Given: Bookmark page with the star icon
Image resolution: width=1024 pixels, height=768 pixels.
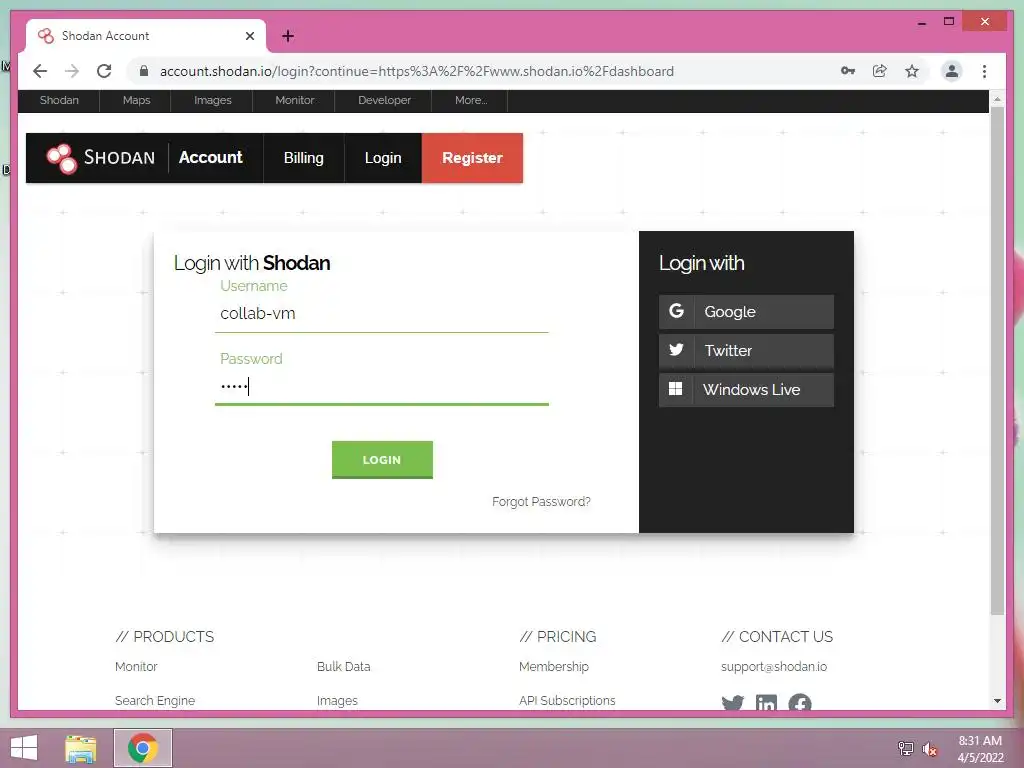Looking at the screenshot, I should point(912,71).
